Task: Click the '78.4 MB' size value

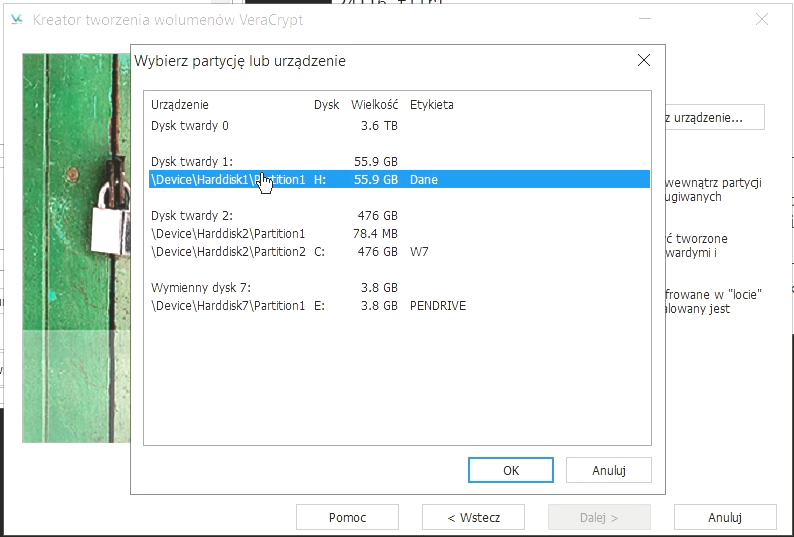Action: click(x=375, y=234)
